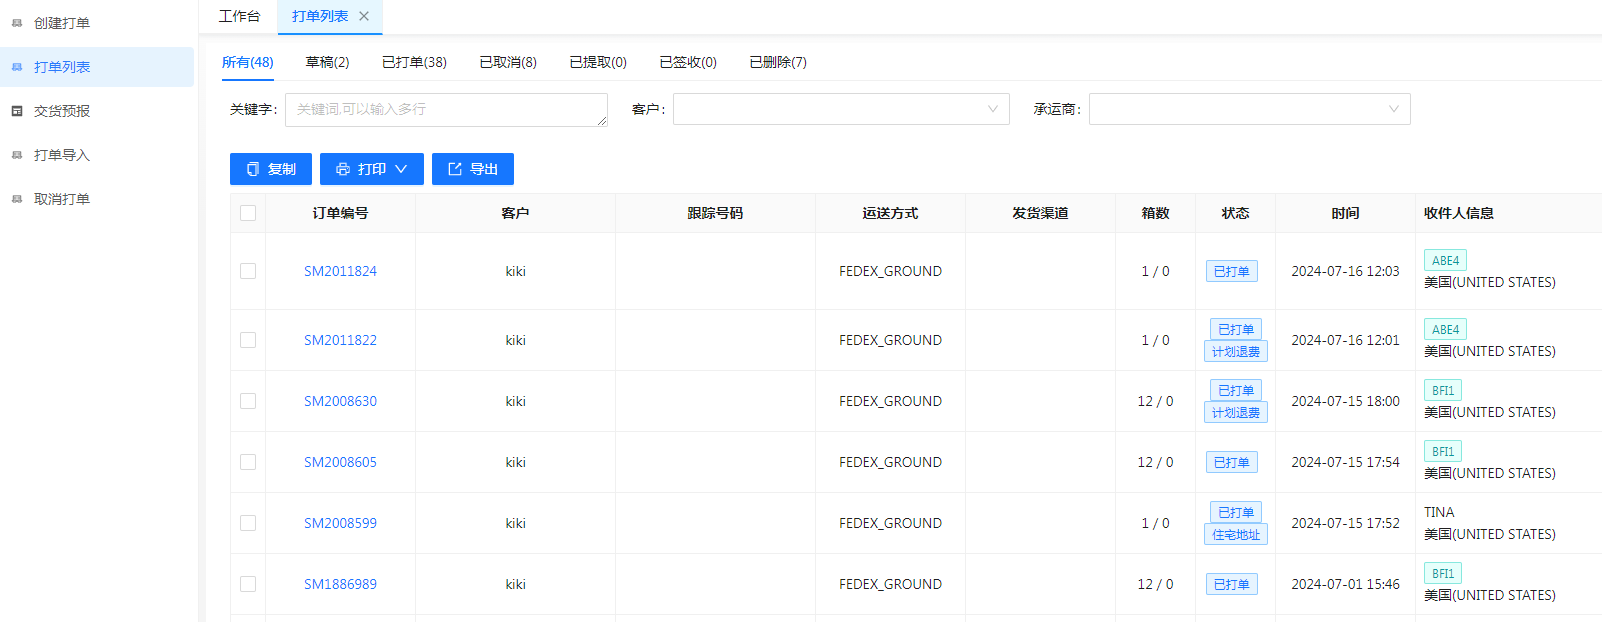Tick checkbox for order SM2011824
This screenshot has height=622, width=1602.
248,271
